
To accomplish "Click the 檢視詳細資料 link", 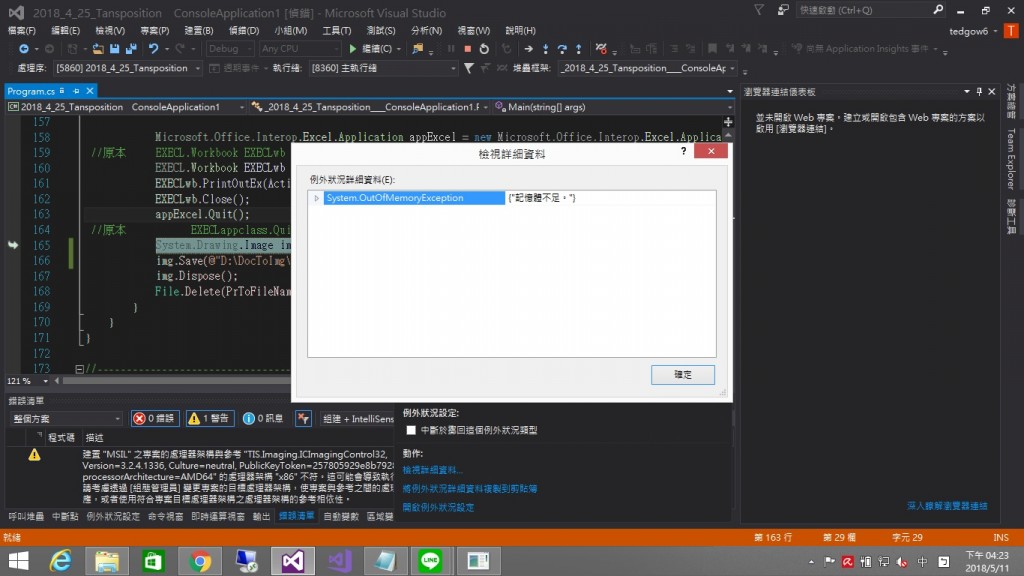I will [x=432, y=470].
